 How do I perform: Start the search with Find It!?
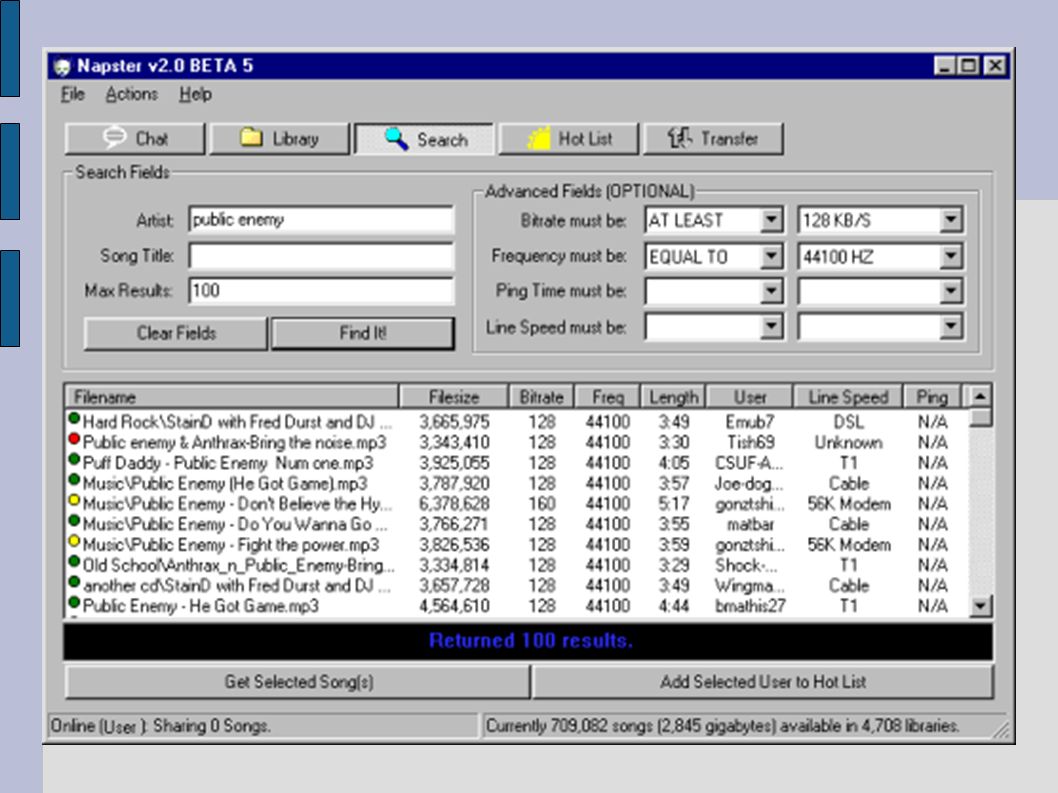click(x=363, y=333)
